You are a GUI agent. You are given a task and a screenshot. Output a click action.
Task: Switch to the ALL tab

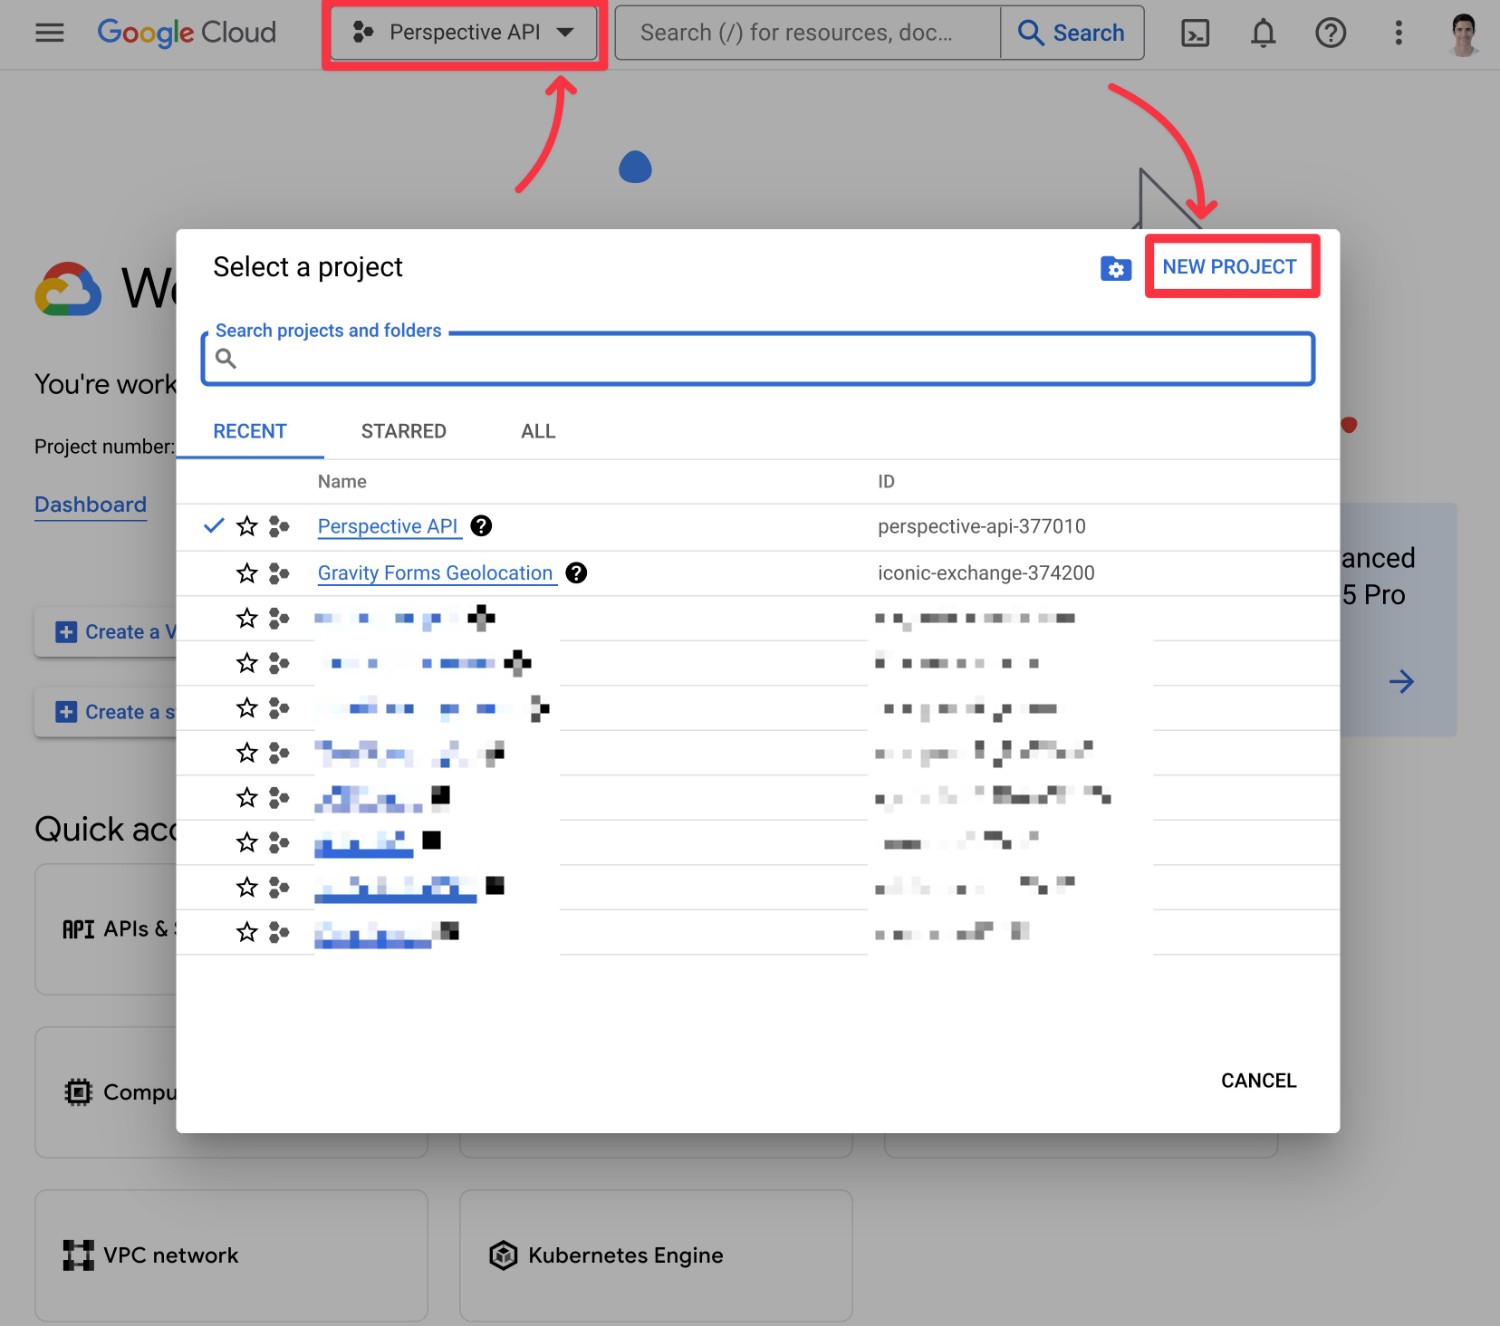(x=538, y=431)
